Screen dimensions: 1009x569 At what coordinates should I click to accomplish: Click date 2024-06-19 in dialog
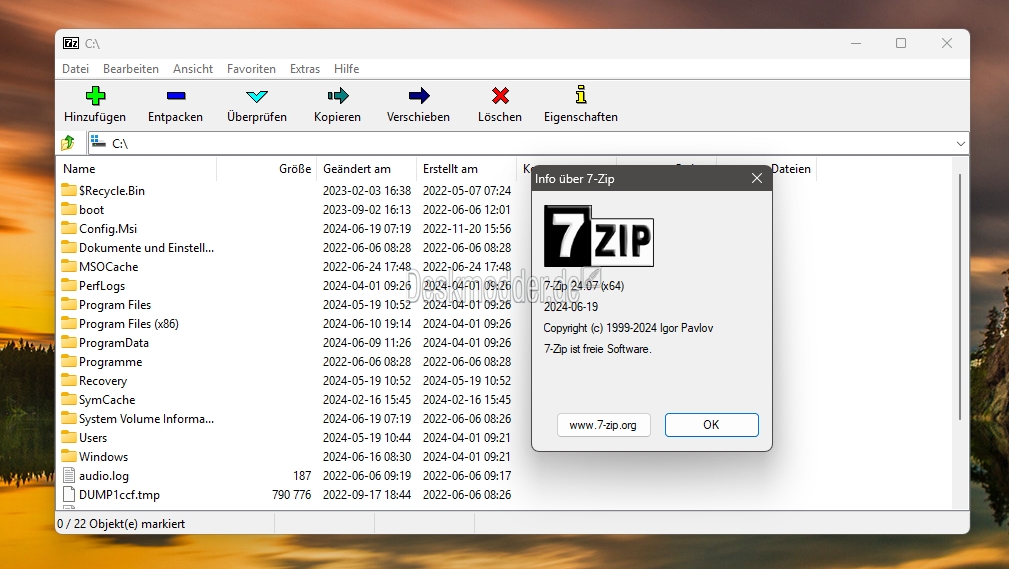click(x=571, y=306)
